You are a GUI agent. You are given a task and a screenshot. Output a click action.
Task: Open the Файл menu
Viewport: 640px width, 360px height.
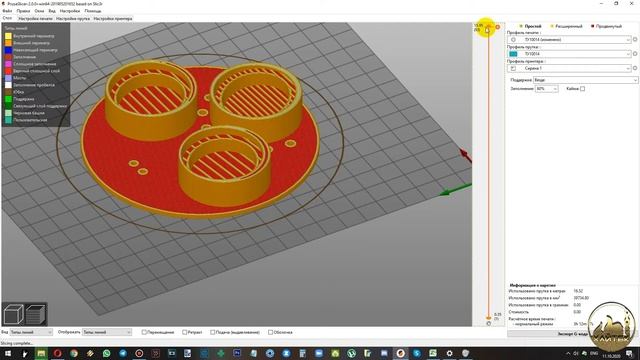[x=7, y=11]
